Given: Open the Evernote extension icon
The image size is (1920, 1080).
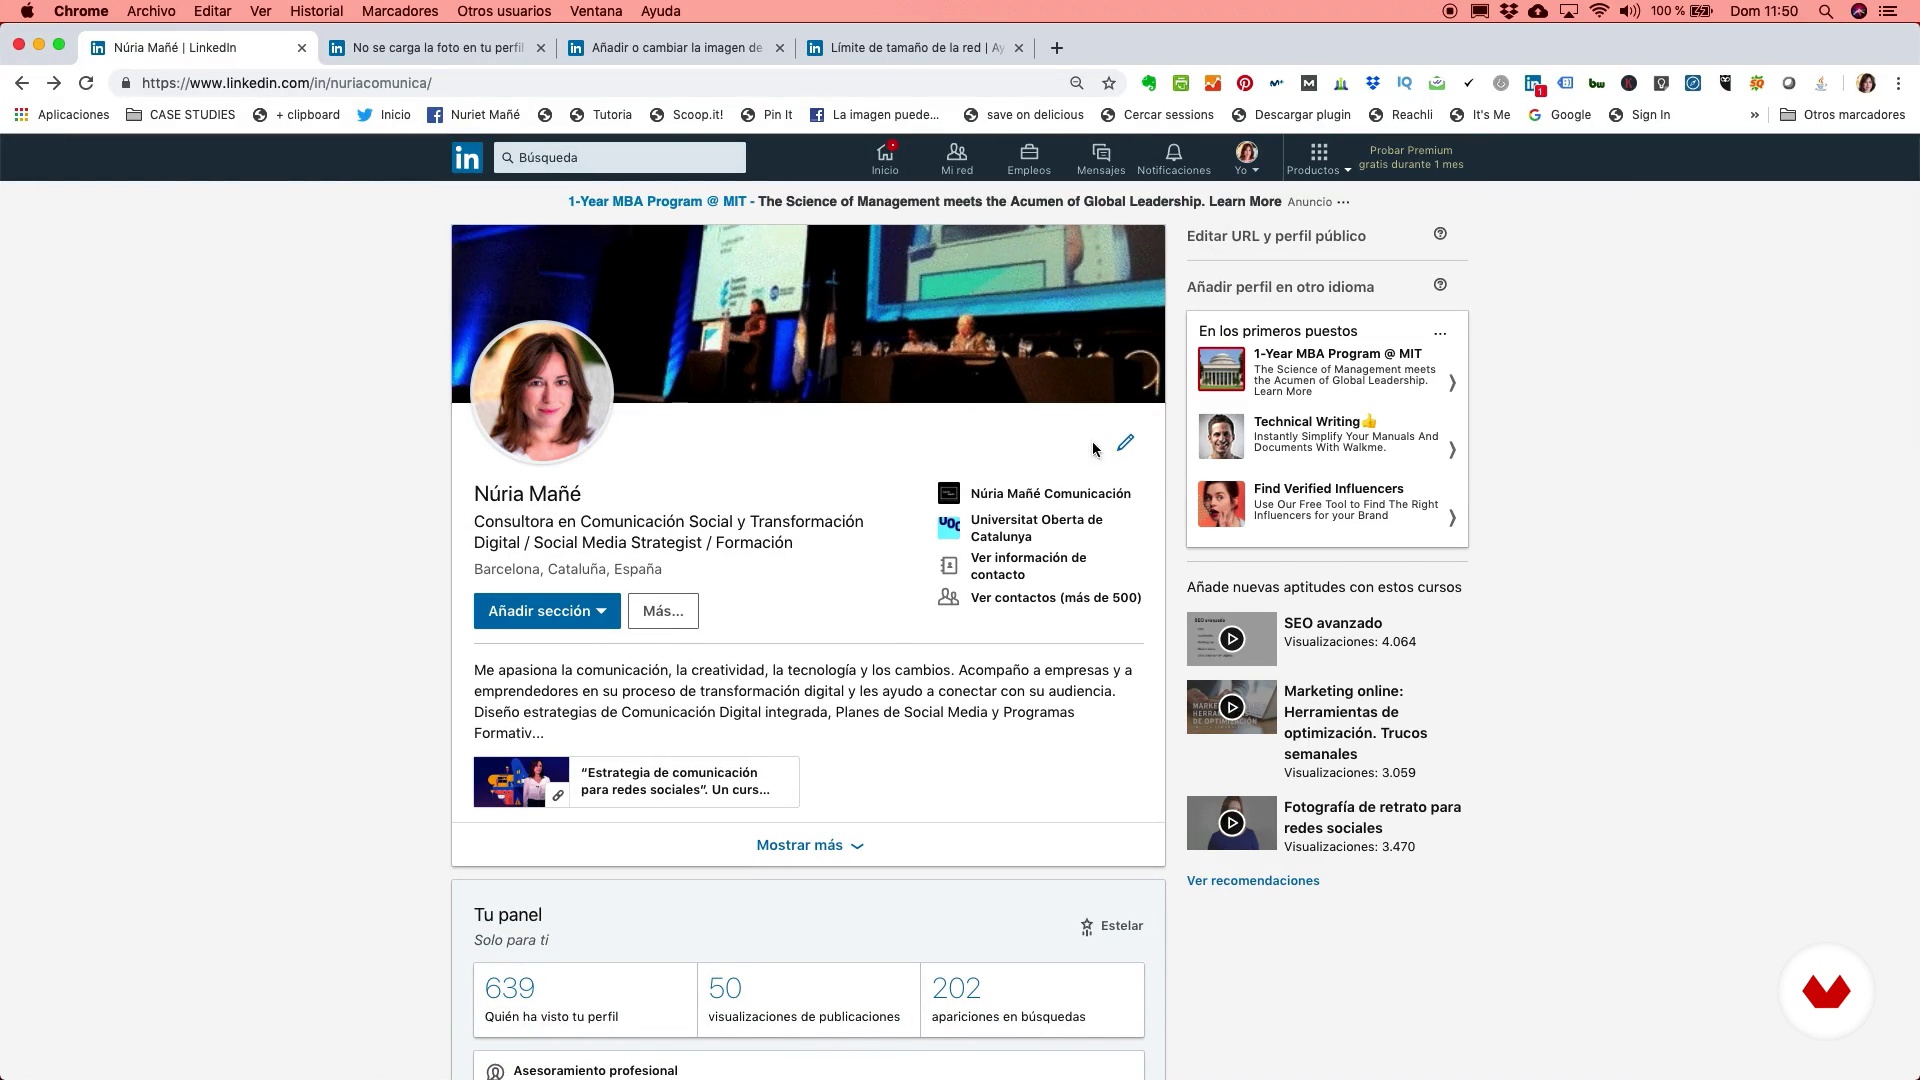Looking at the screenshot, I should [x=1149, y=83].
